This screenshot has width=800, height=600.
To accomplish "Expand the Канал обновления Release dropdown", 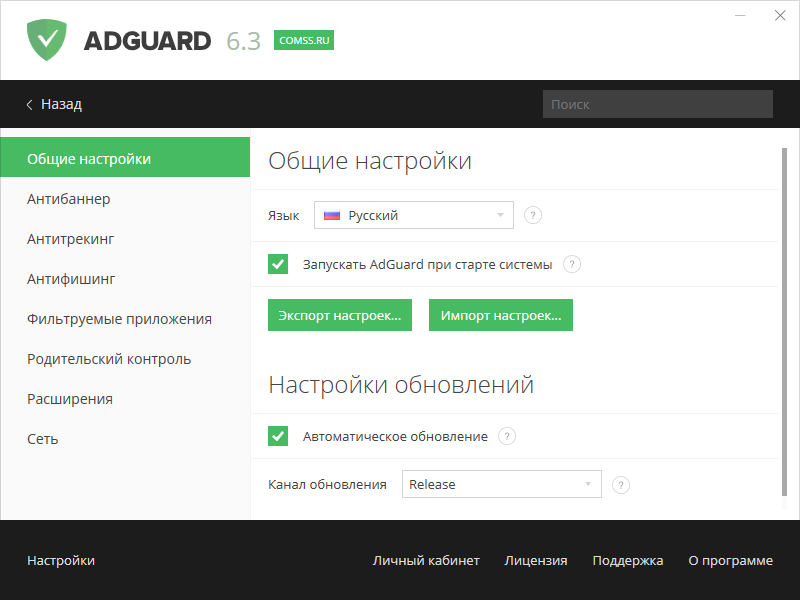I will [502, 484].
